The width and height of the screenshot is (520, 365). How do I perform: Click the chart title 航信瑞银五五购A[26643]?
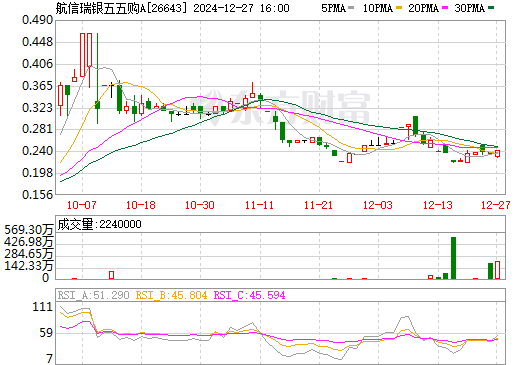coord(121,8)
